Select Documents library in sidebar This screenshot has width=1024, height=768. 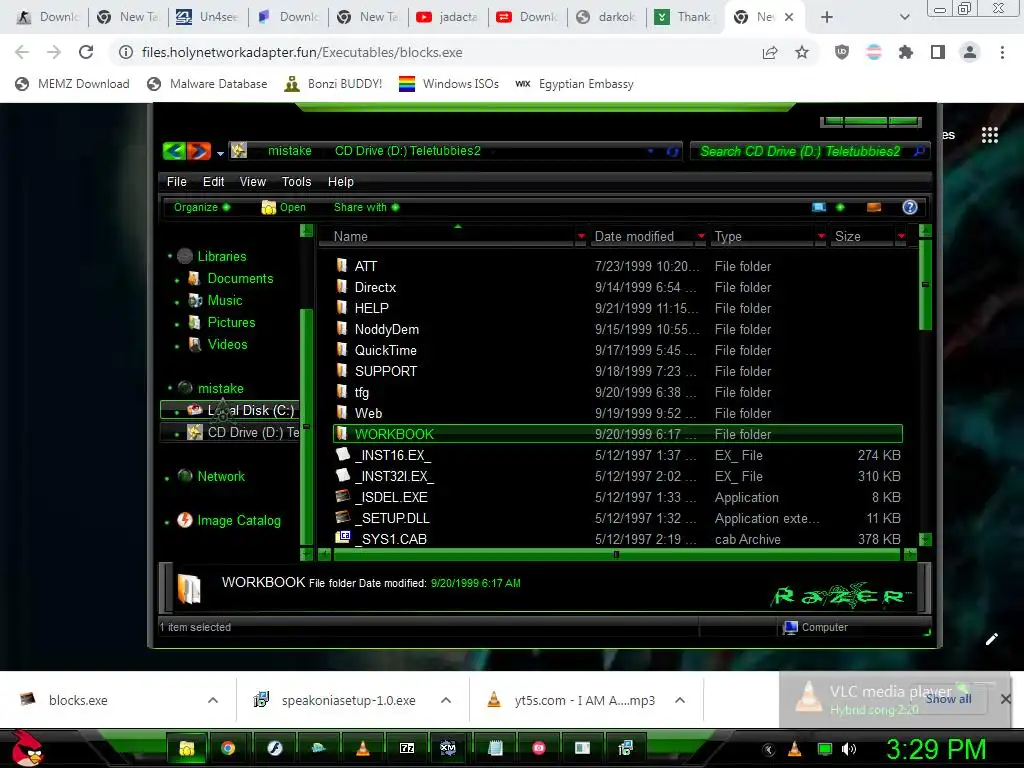click(x=240, y=278)
